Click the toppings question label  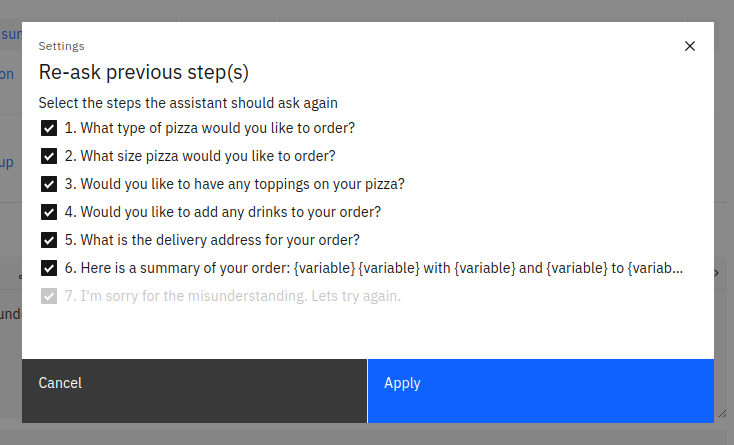tap(234, 184)
